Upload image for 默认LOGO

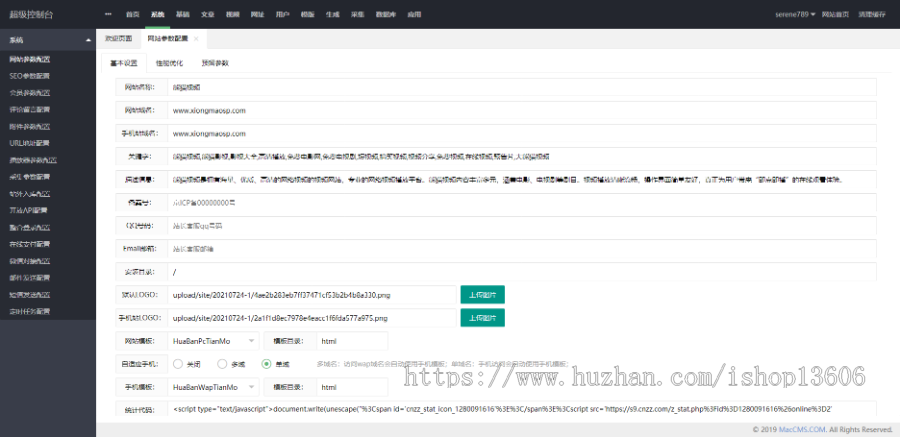(x=482, y=295)
